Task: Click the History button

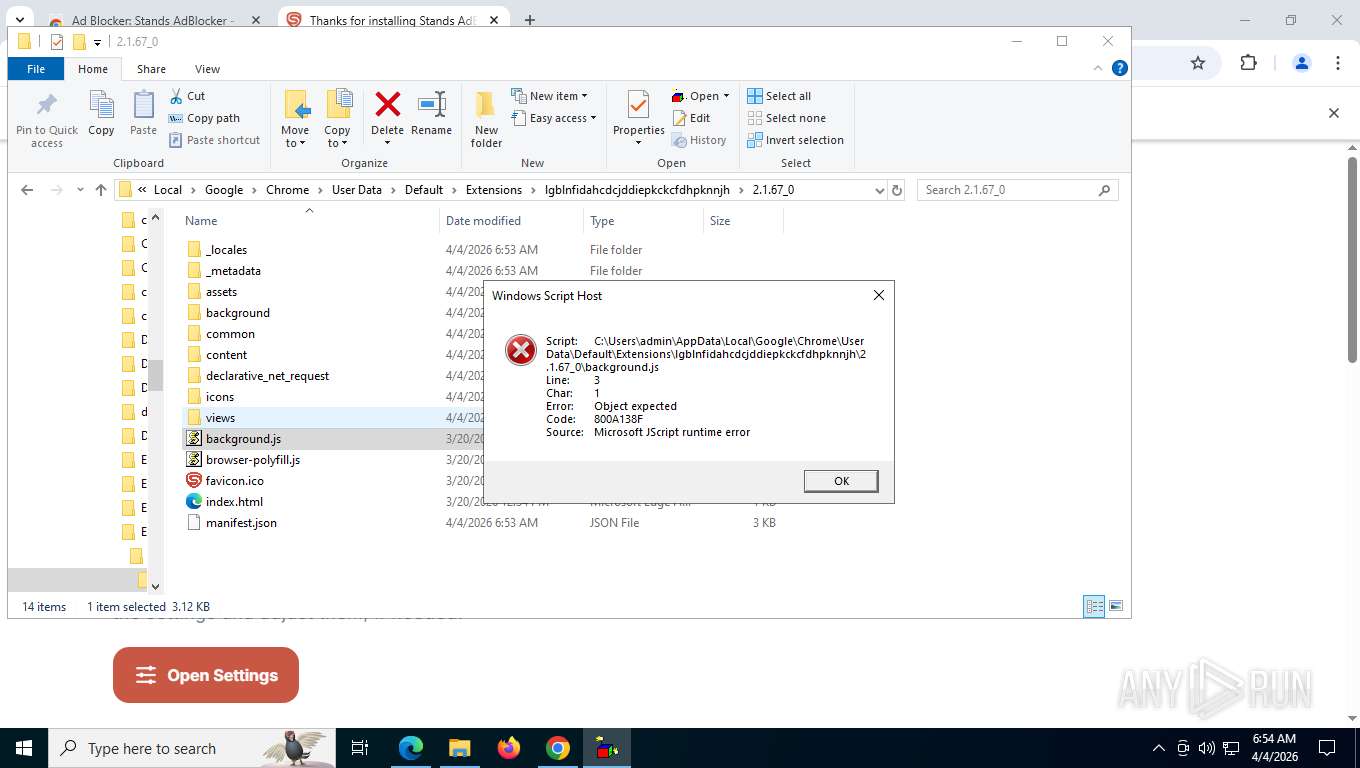Action: click(698, 140)
